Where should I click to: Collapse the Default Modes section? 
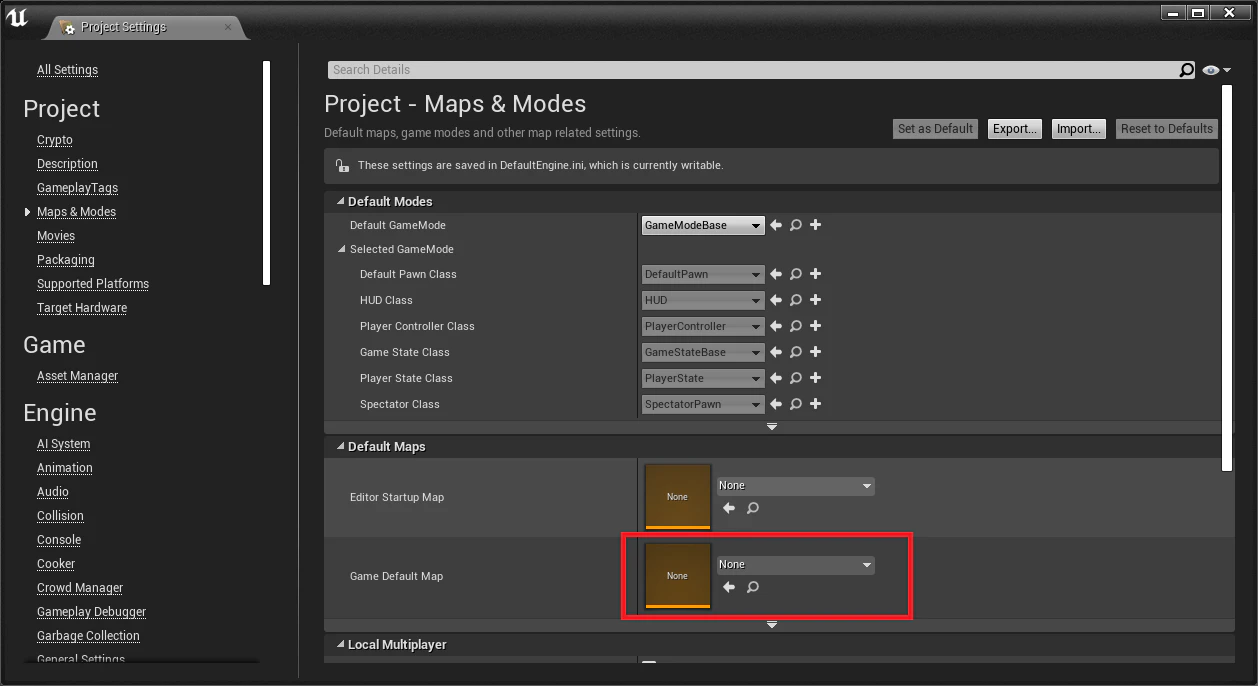click(x=340, y=202)
